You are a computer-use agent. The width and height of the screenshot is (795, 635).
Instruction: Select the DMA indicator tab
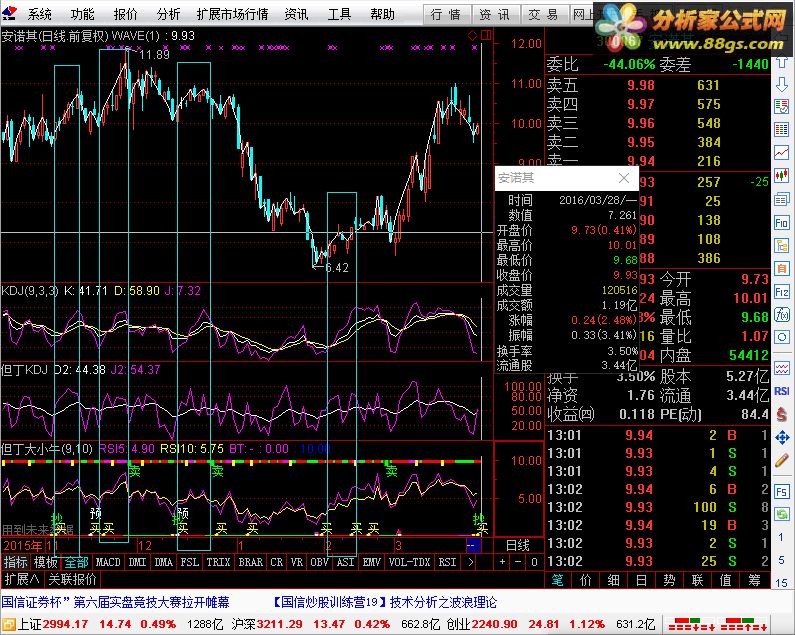point(163,562)
